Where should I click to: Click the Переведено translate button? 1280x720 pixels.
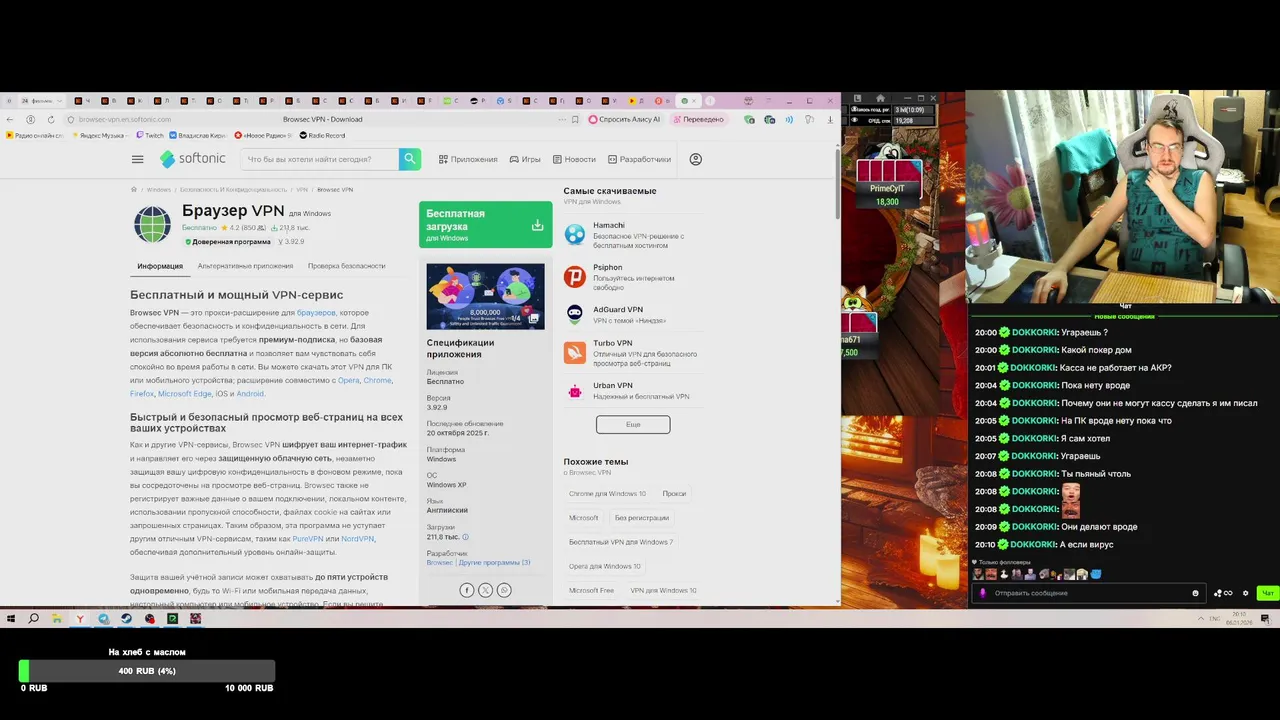click(x=699, y=119)
